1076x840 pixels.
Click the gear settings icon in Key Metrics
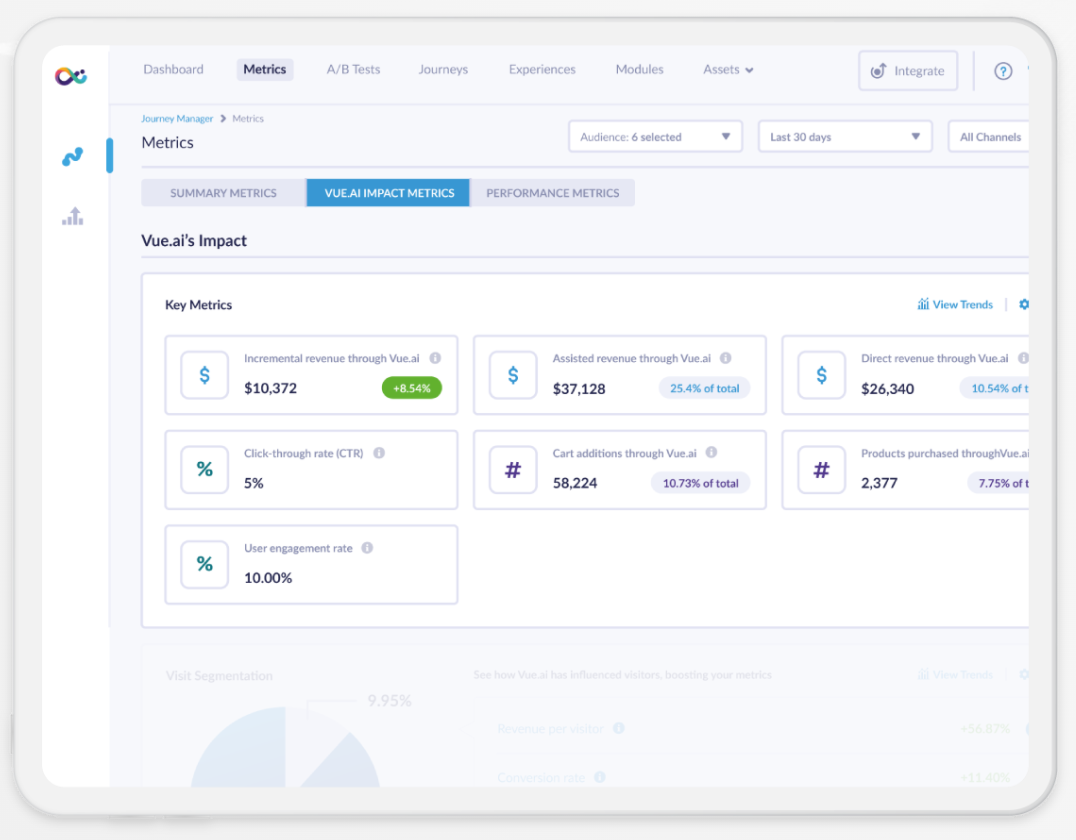click(1024, 304)
